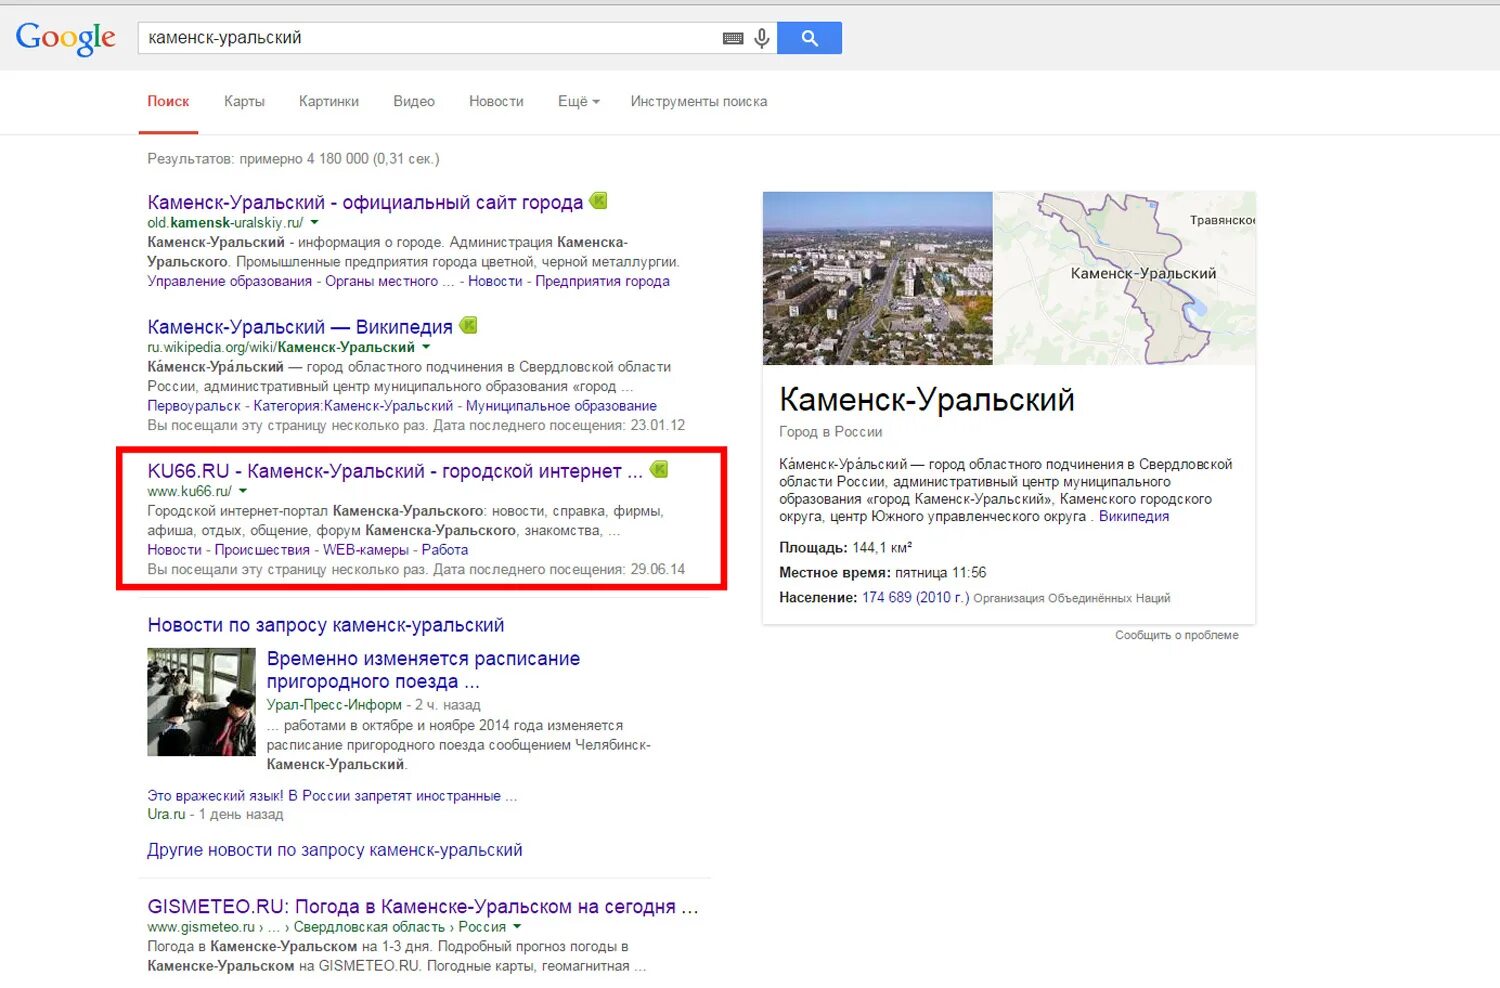Open GISMETEO.RU Погода result title
Image resolution: width=1500 pixels, height=988 pixels.
point(422,907)
